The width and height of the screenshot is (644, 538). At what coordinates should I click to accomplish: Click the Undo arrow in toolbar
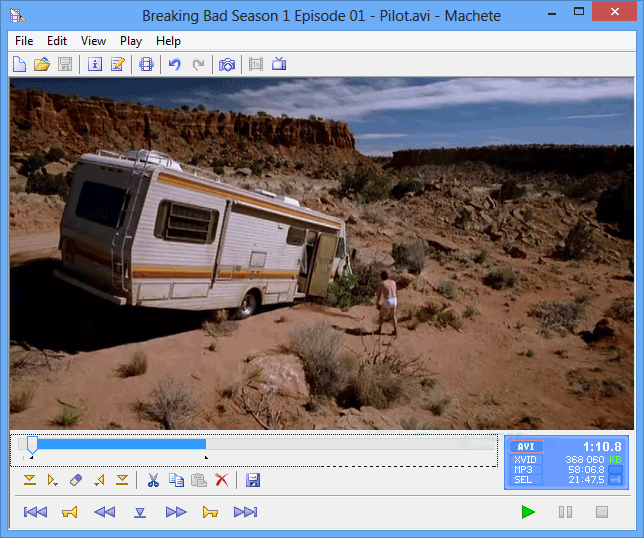point(174,65)
